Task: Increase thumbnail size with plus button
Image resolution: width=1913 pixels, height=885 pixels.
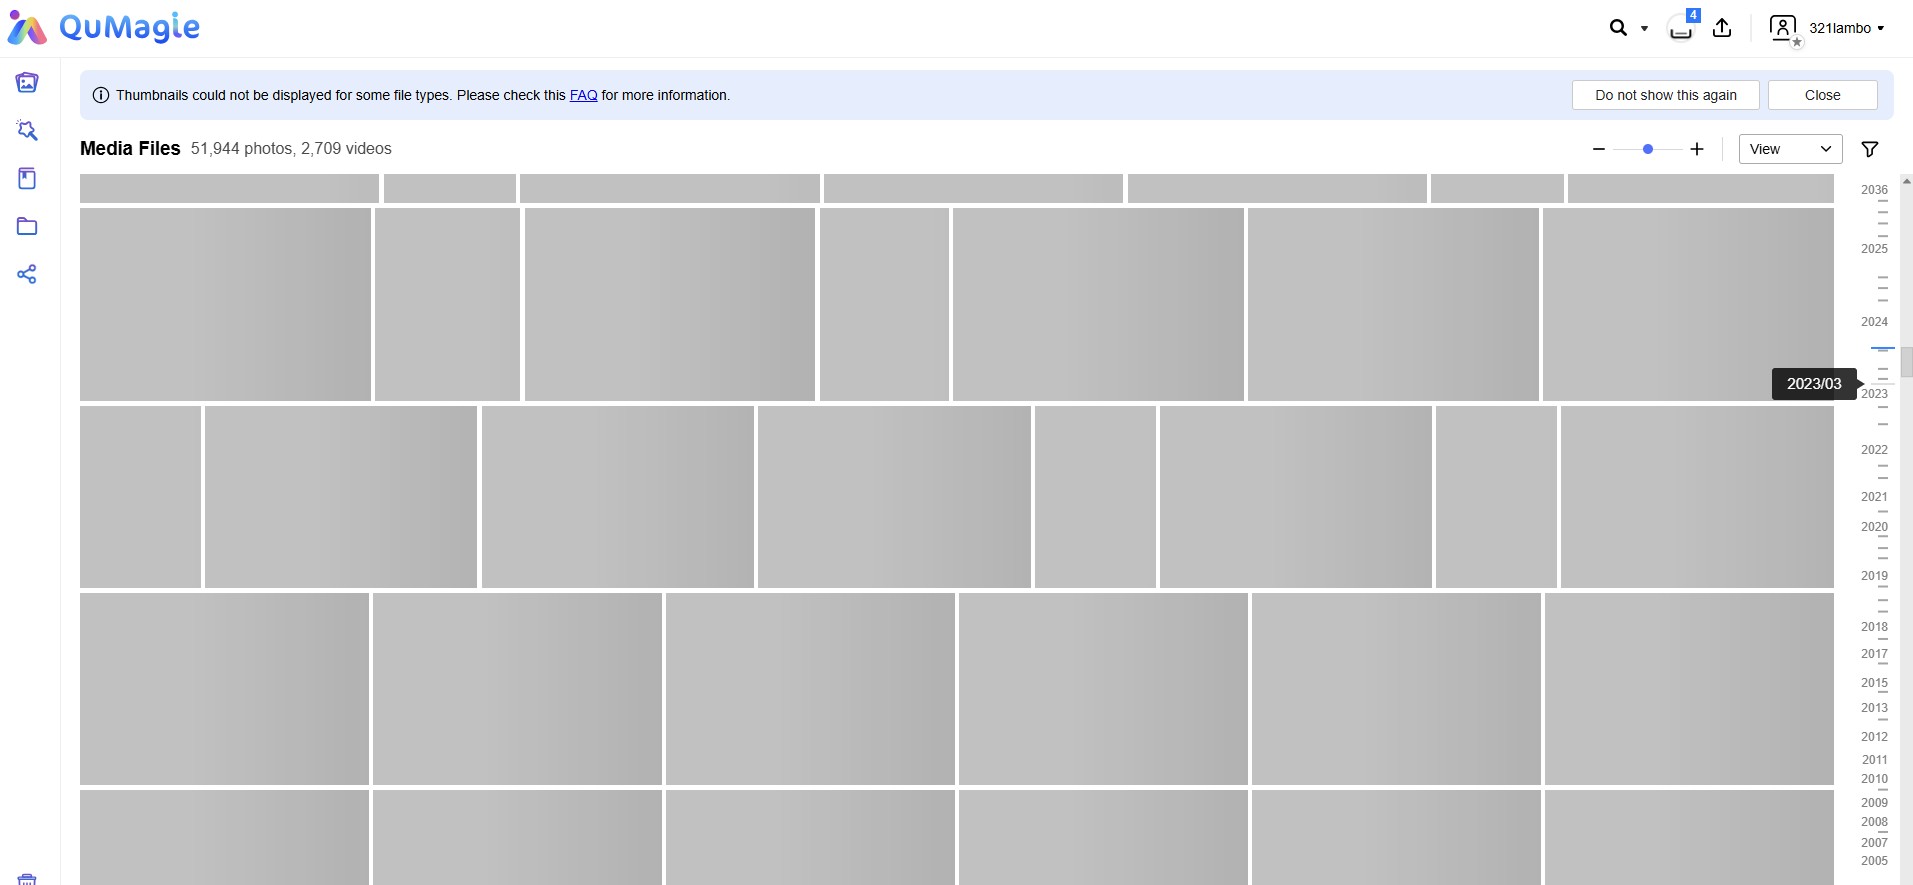Action: tap(1697, 149)
